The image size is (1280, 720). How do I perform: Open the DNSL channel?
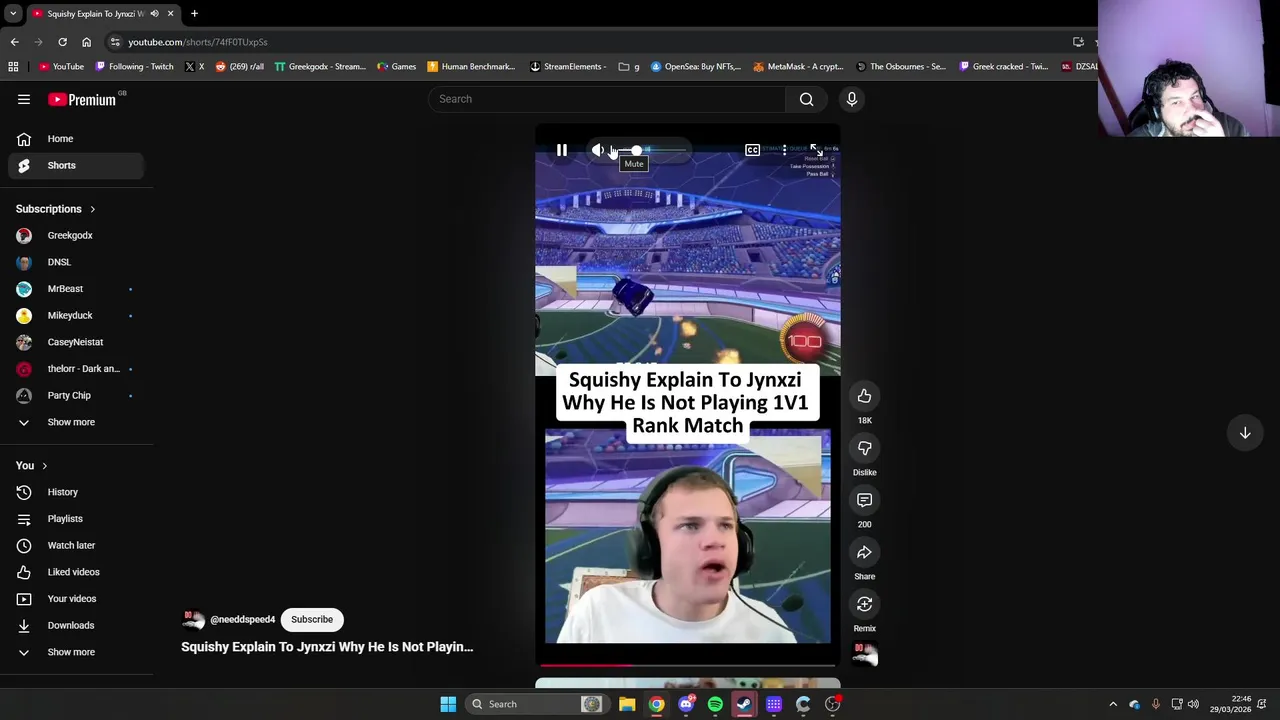pyautogui.click(x=76, y=262)
